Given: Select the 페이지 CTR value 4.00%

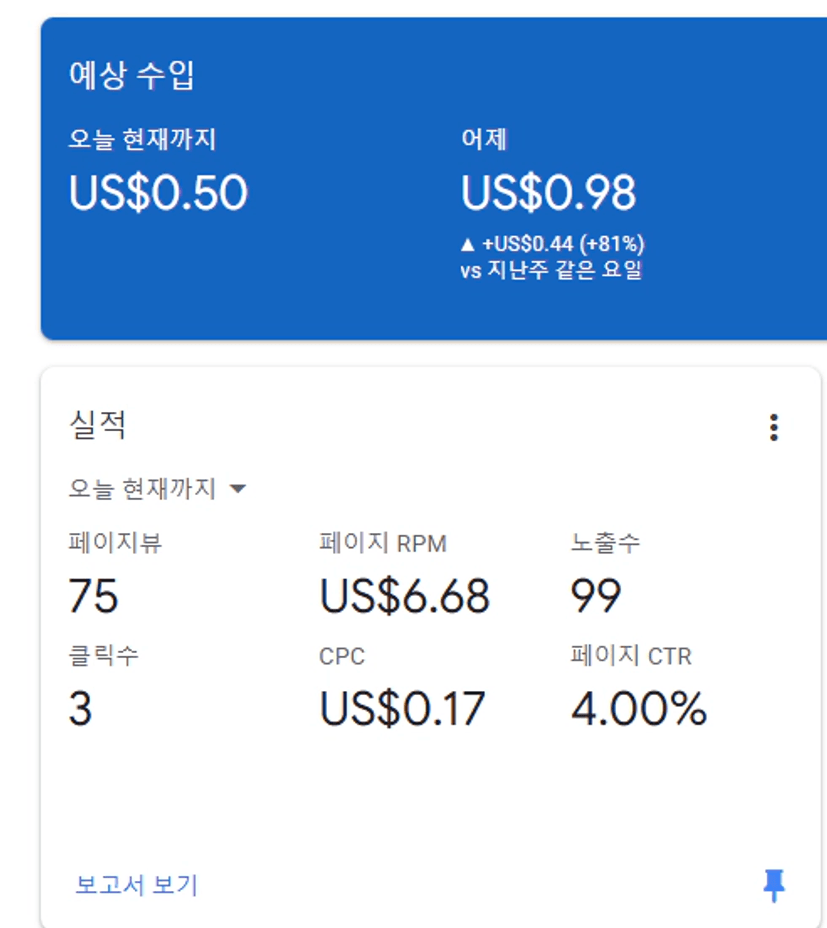Looking at the screenshot, I should (x=638, y=709).
